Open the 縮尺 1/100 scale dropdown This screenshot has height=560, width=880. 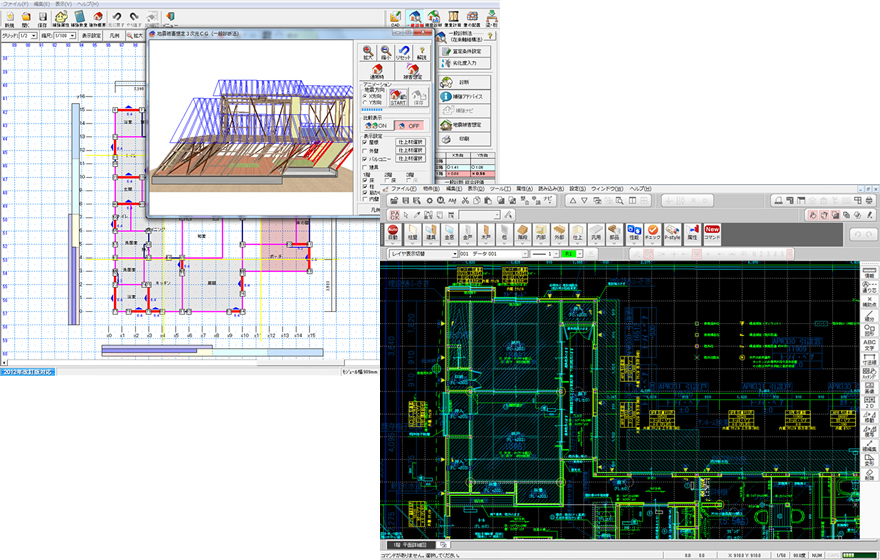[72, 36]
